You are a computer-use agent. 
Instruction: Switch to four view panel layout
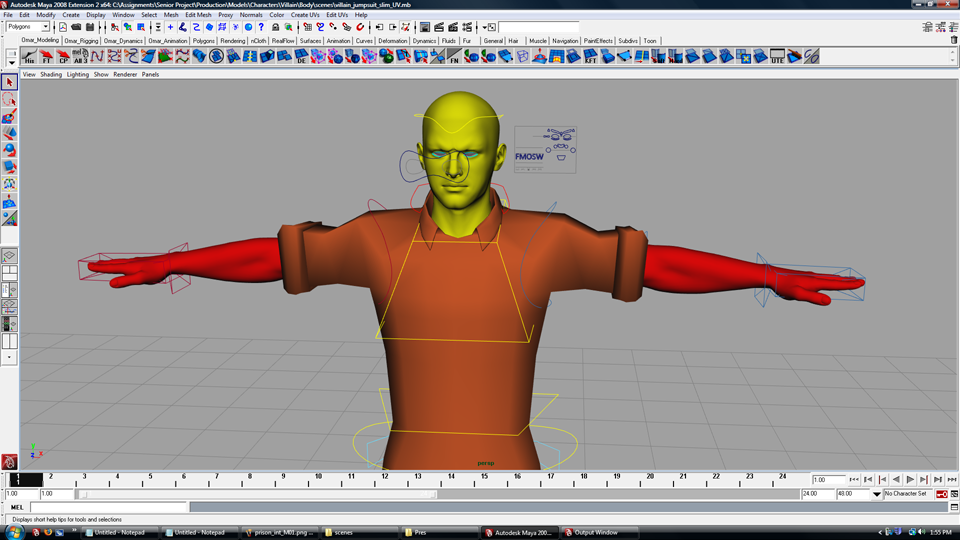[x=9, y=272]
